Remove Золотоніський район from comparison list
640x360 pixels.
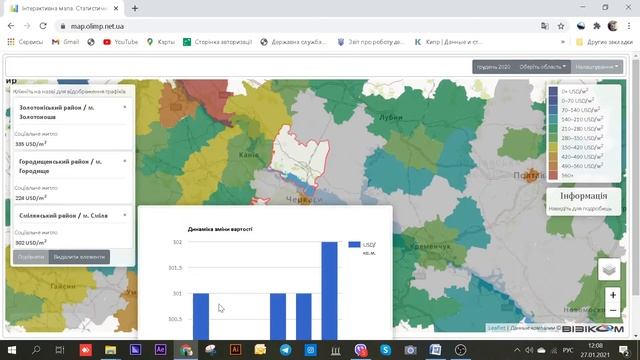[x=125, y=107]
